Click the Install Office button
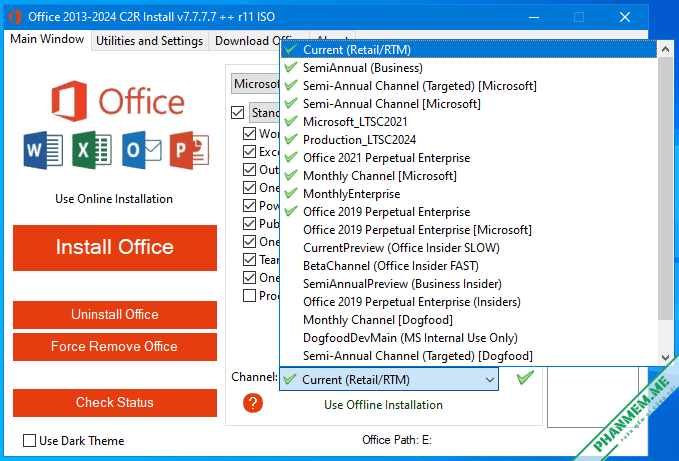 115,248
